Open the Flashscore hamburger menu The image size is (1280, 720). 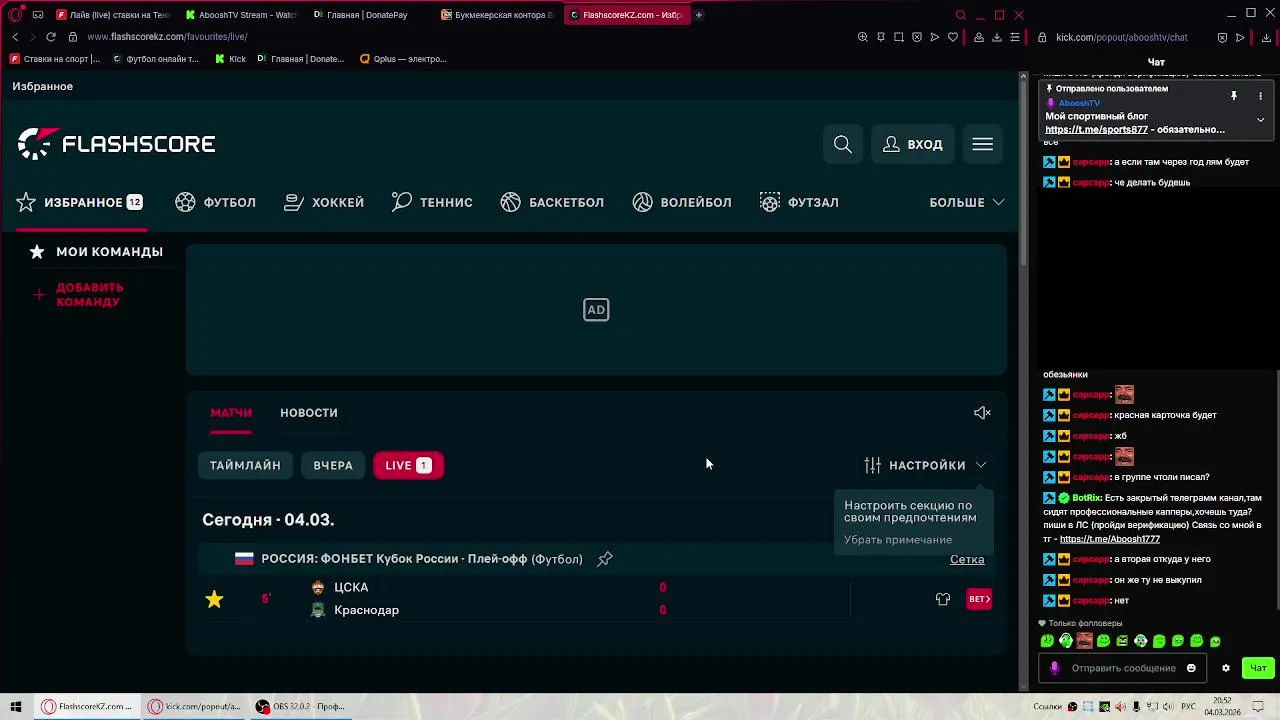[x=983, y=145]
